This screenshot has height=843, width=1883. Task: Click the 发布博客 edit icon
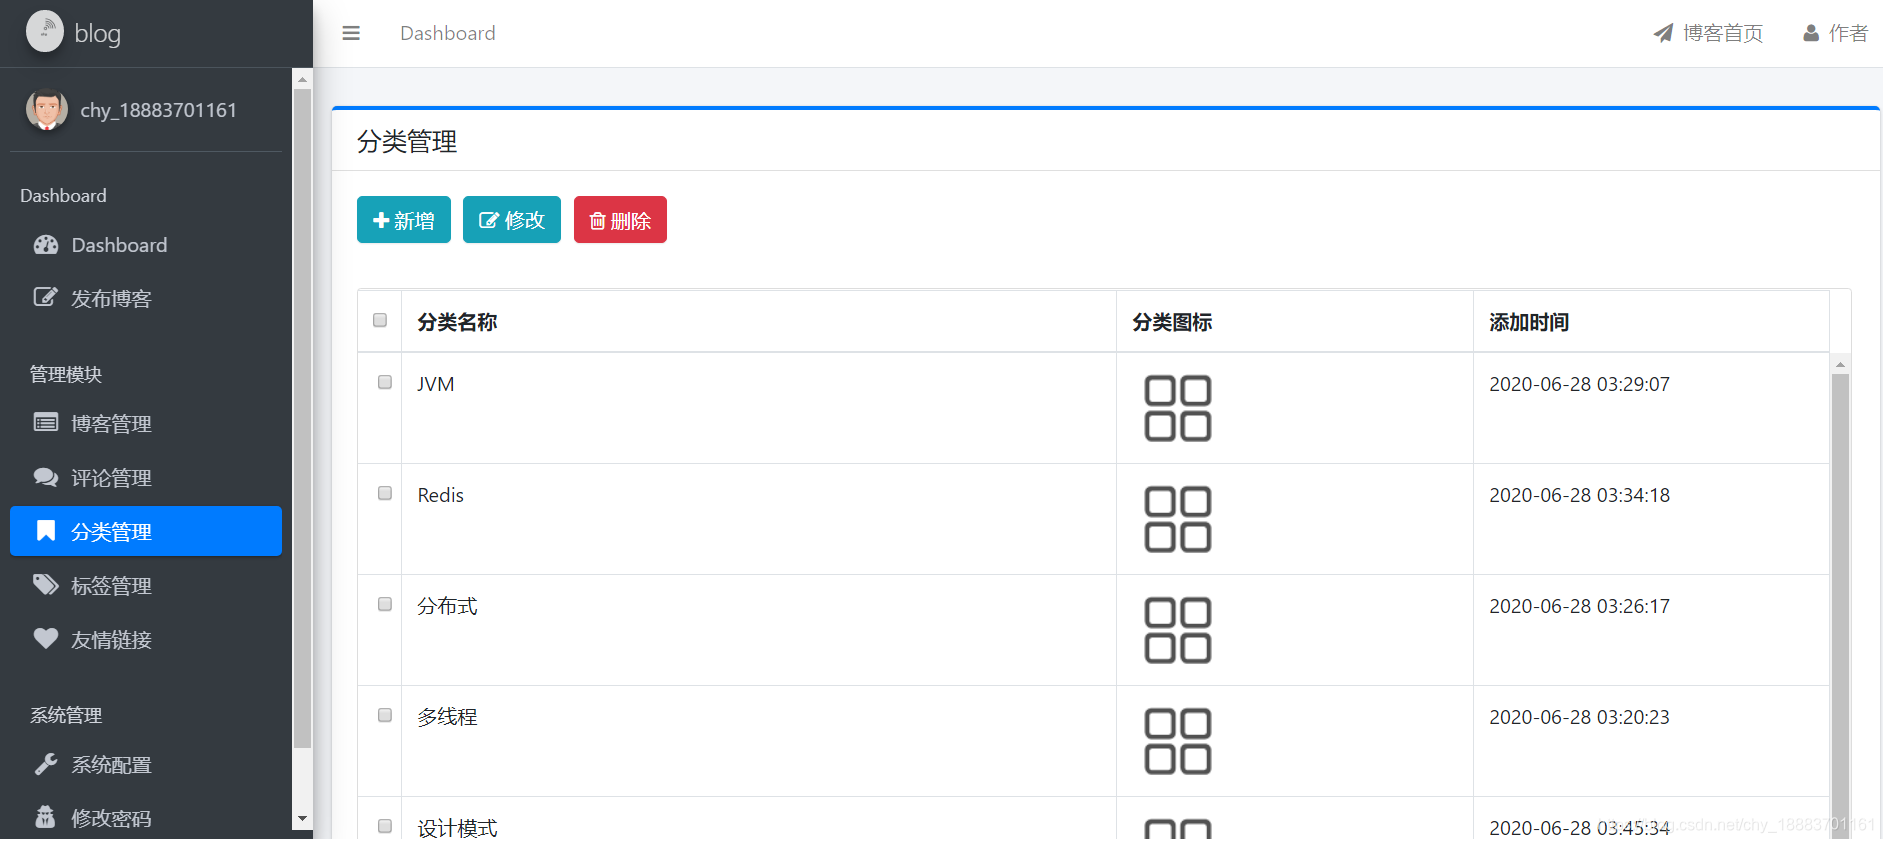pos(46,297)
